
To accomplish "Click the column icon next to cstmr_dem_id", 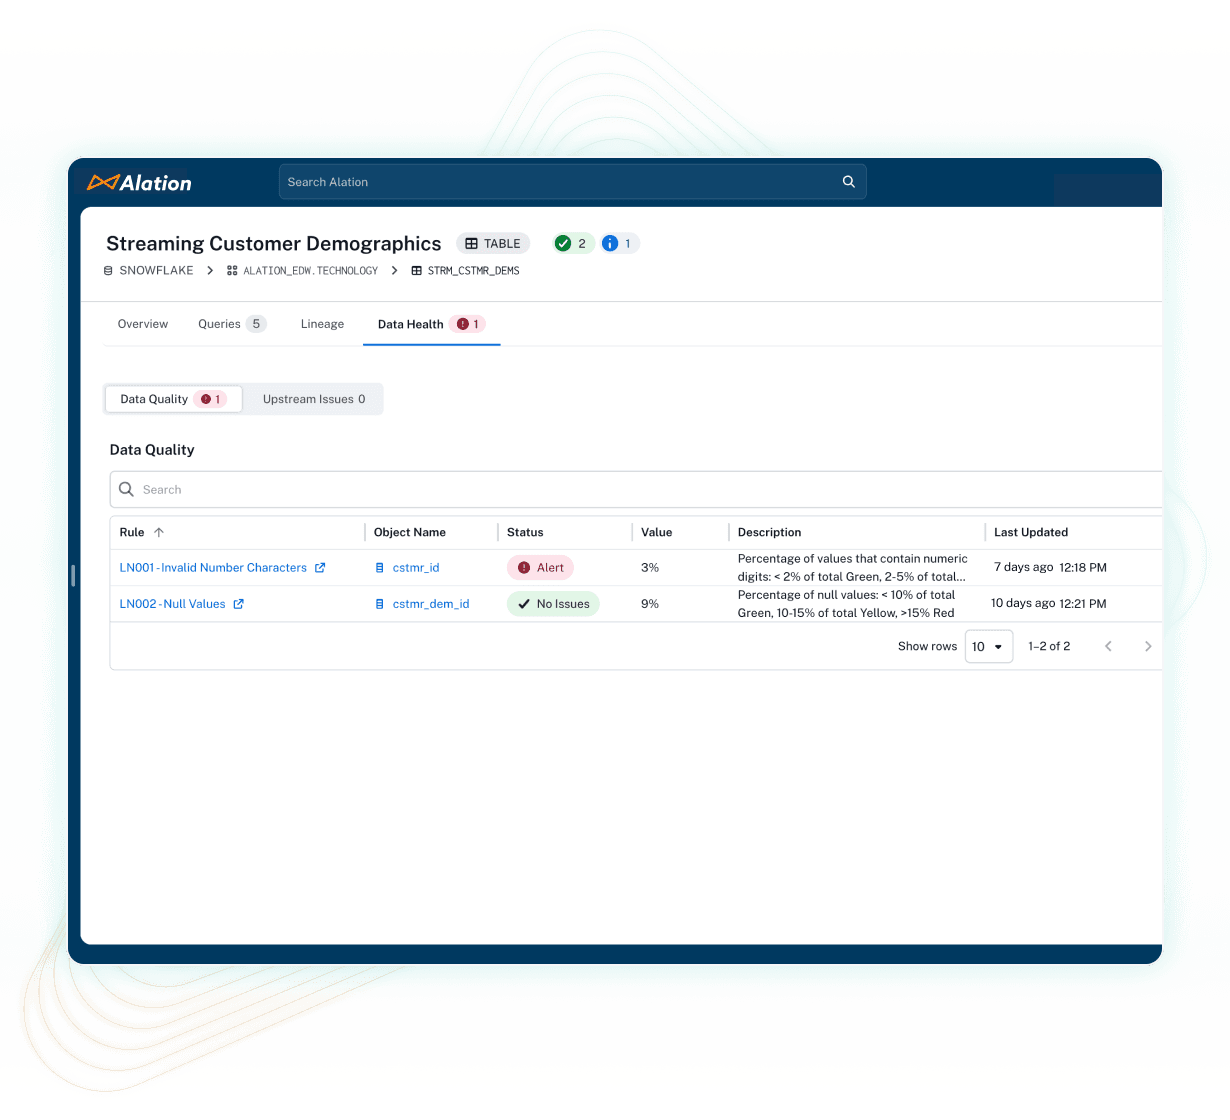I will click(379, 603).
